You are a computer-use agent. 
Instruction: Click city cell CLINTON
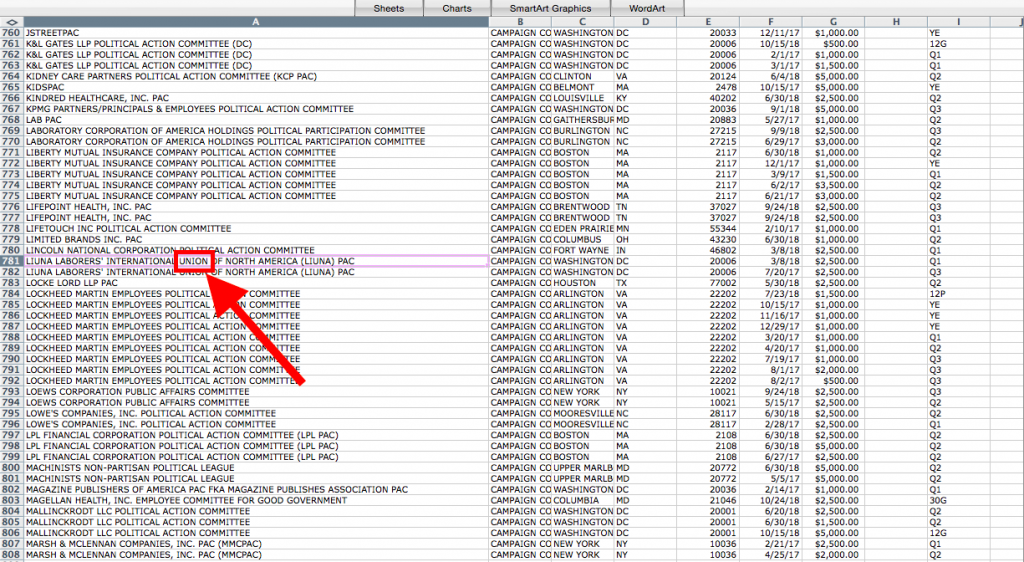(583, 76)
